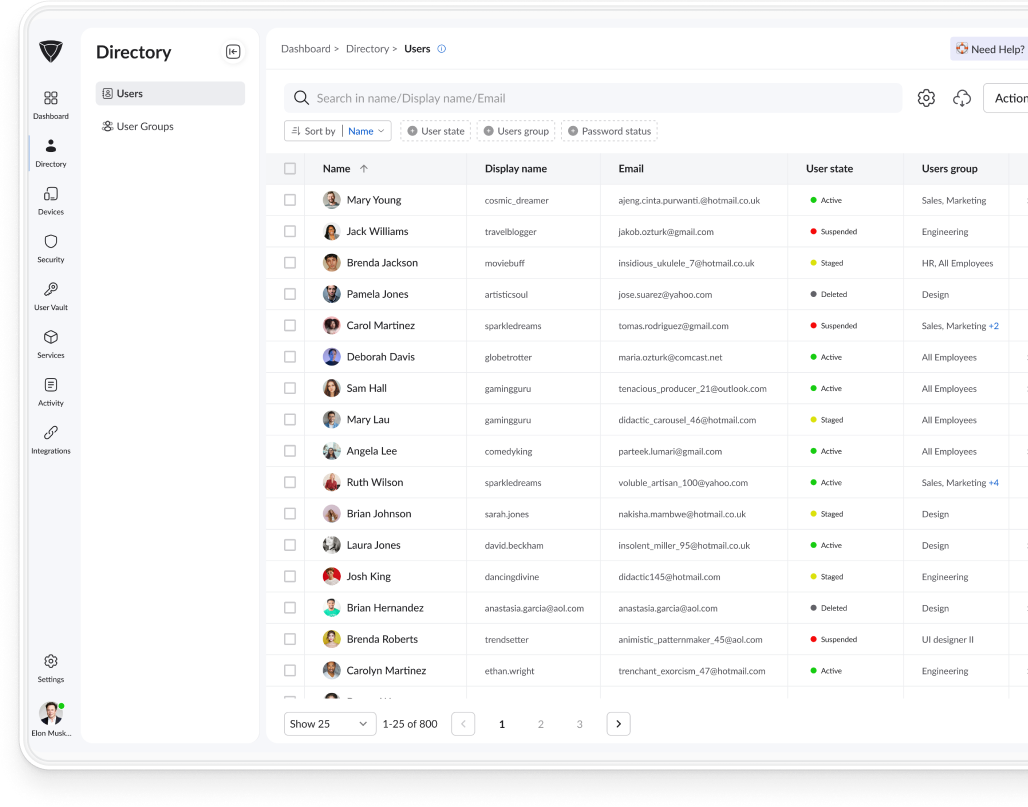
Task: Click Jack Williams's avatar
Action: pyautogui.click(x=332, y=231)
